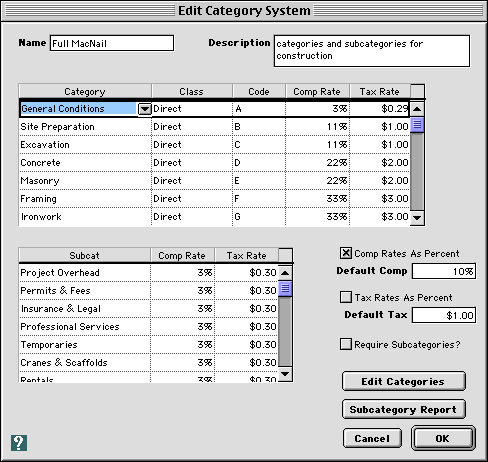The image size is (488, 462).
Task: Click into the Description text box
Action: [x=372, y=51]
